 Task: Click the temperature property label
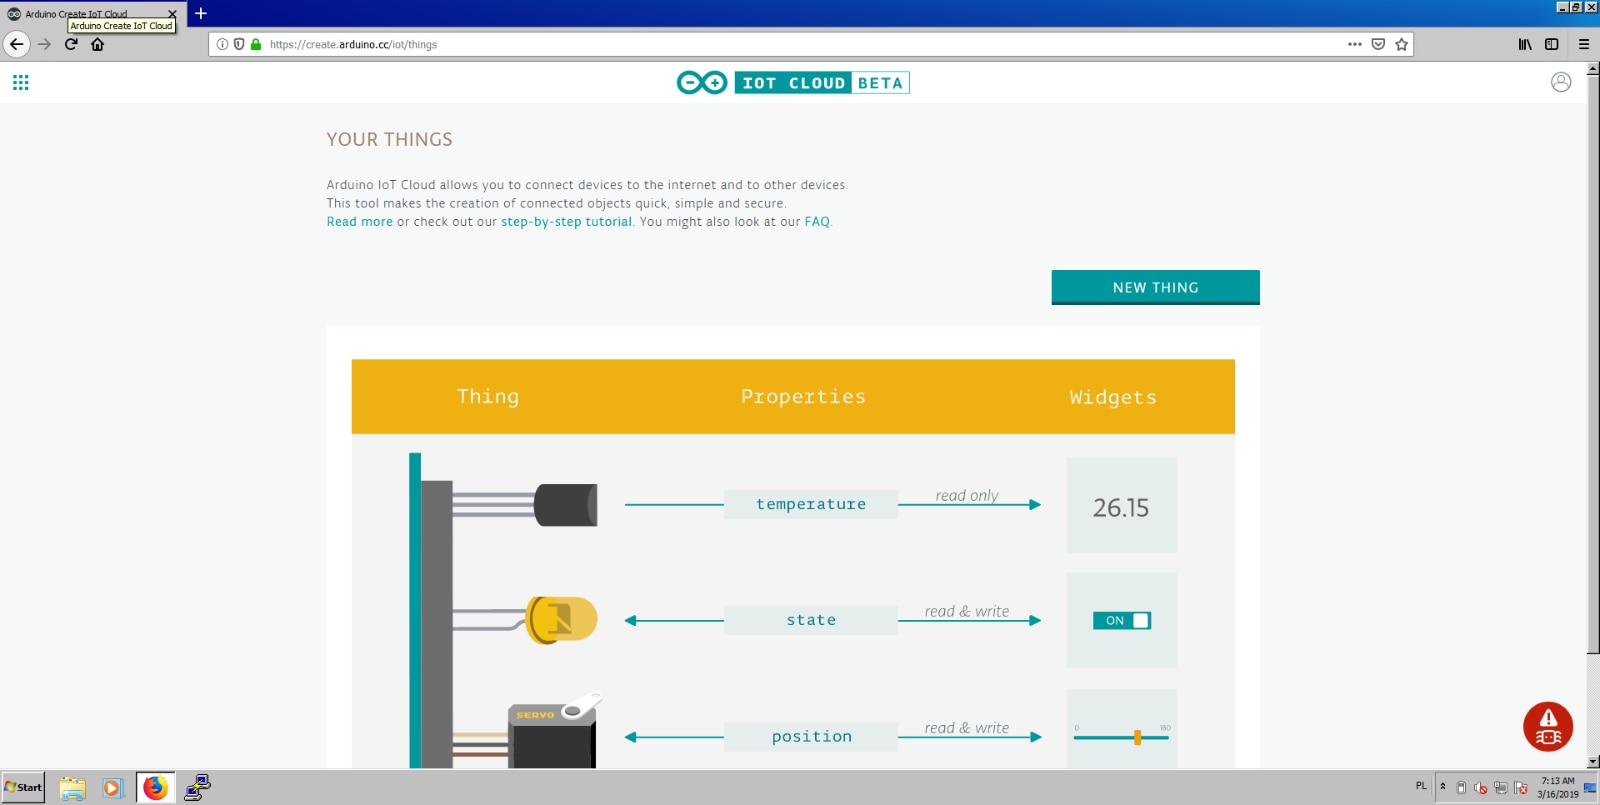[811, 504]
